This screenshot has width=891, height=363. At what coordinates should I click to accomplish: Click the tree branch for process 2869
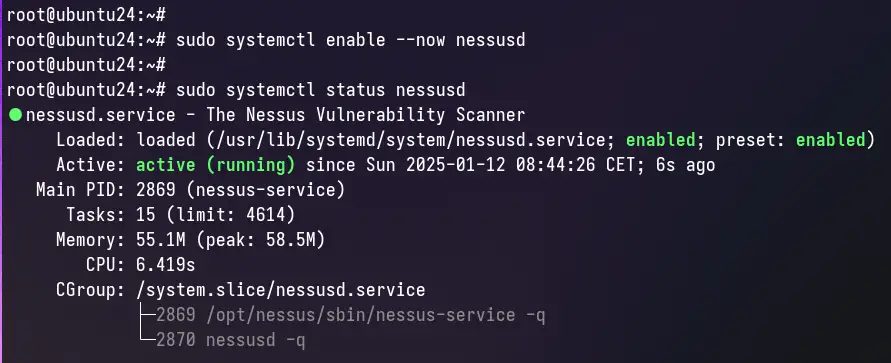pyautogui.click(x=147, y=314)
